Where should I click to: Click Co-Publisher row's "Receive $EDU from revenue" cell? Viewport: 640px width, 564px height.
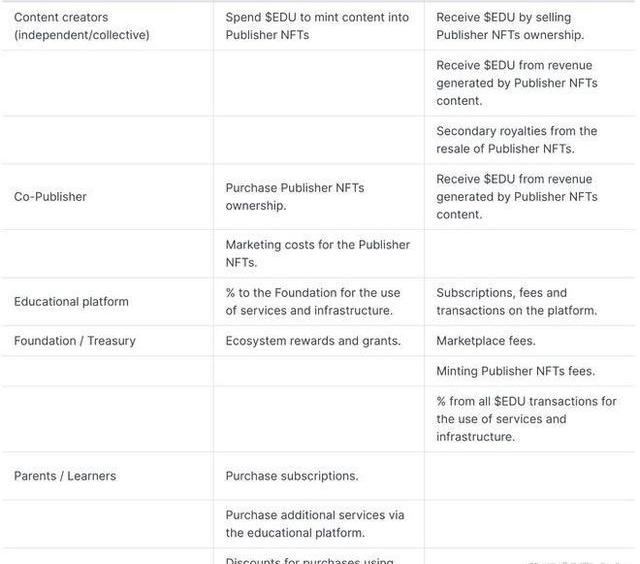(x=516, y=197)
